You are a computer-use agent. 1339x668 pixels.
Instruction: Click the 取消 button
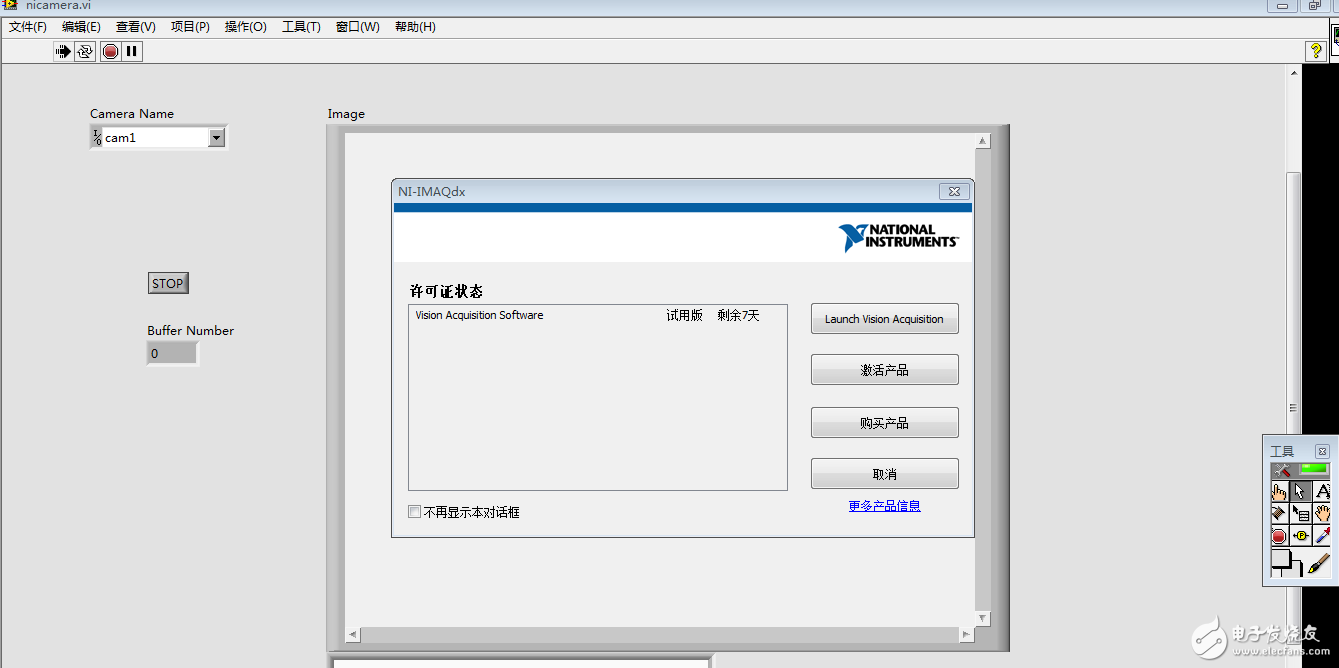pos(884,474)
